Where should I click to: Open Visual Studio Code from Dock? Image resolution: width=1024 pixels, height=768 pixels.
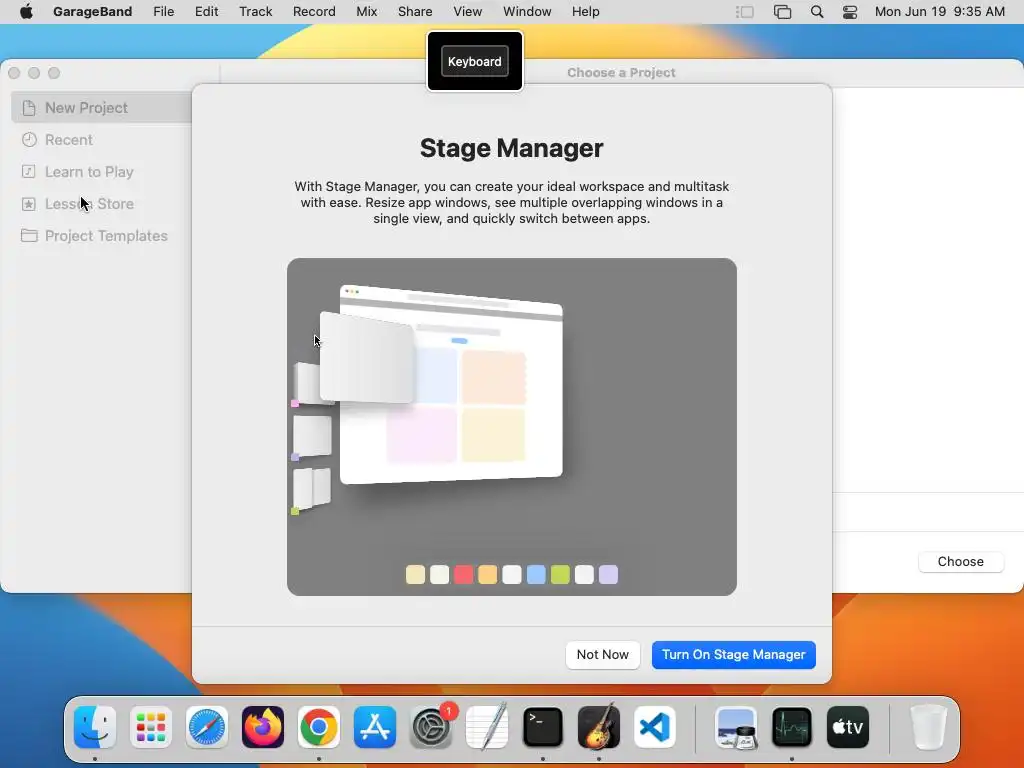tap(655, 727)
